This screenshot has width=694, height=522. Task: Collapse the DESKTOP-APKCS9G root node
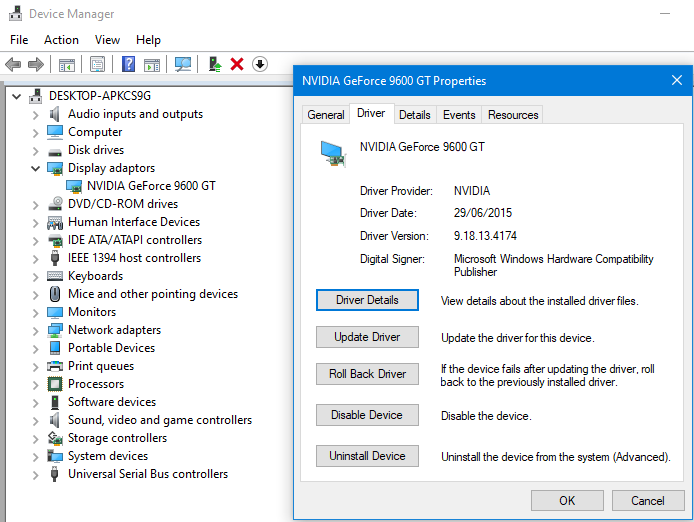tap(16, 96)
